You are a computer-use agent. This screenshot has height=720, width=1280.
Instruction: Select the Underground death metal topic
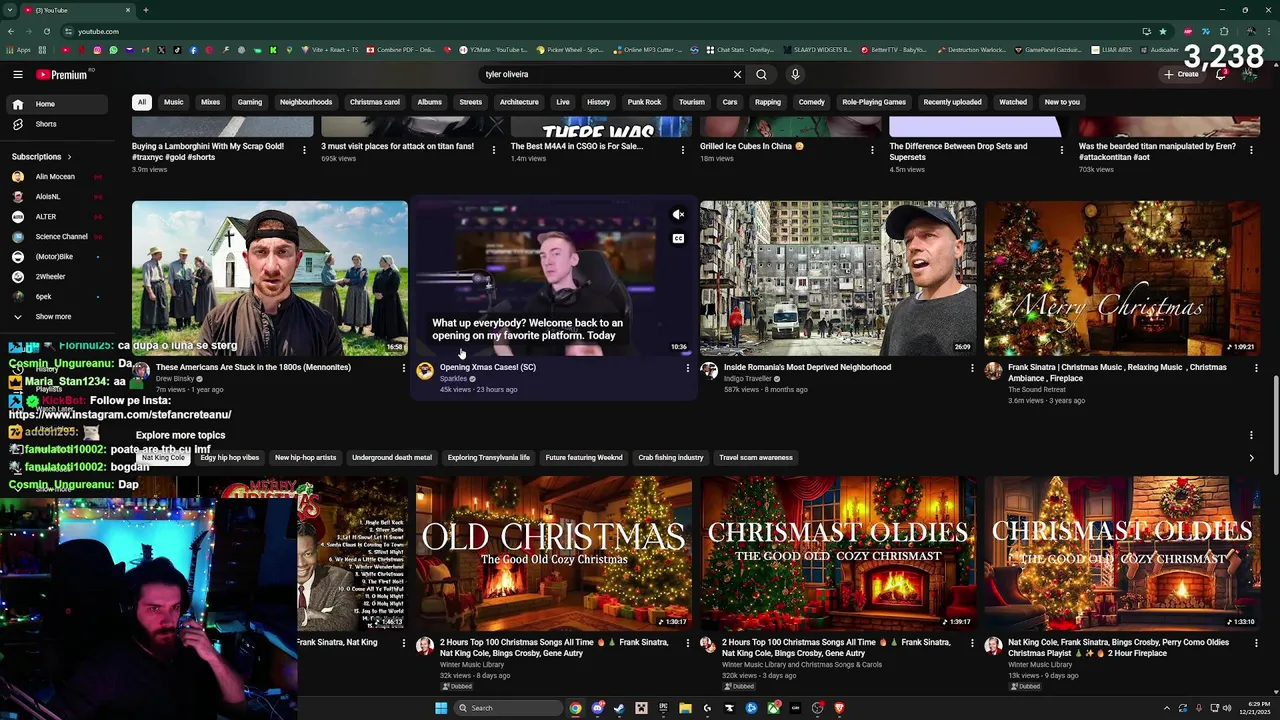tap(392, 458)
